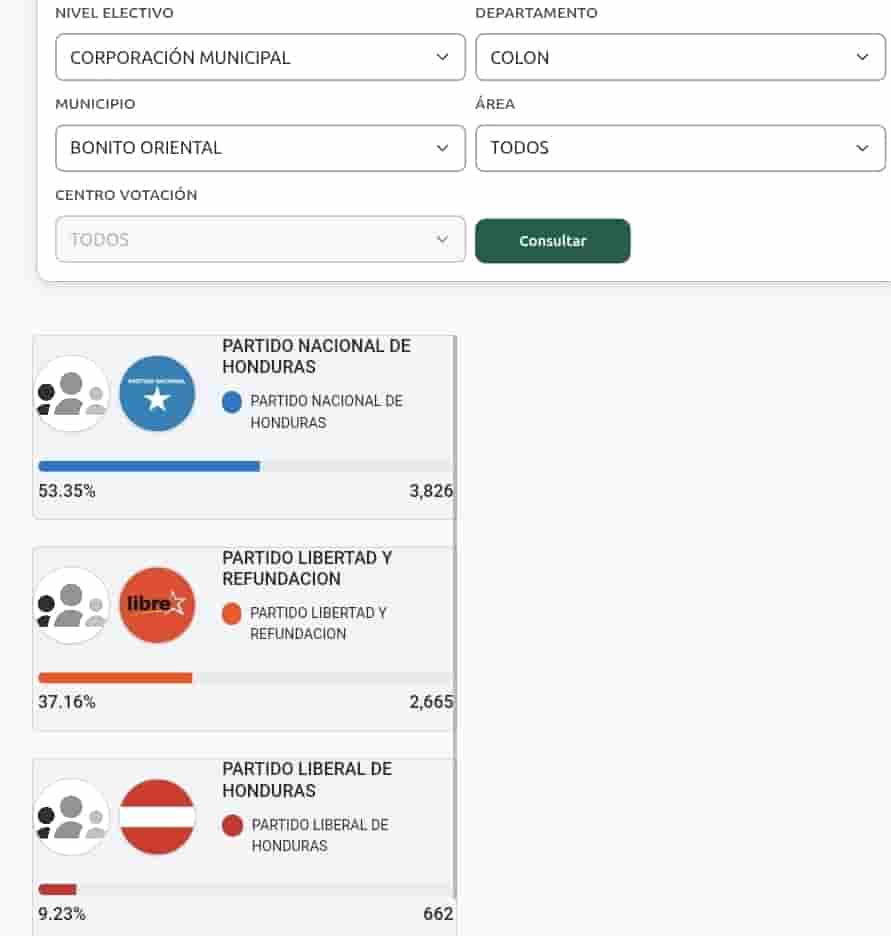
Task: Click candidates group icon for Partido Libertad
Action: [71, 605]
